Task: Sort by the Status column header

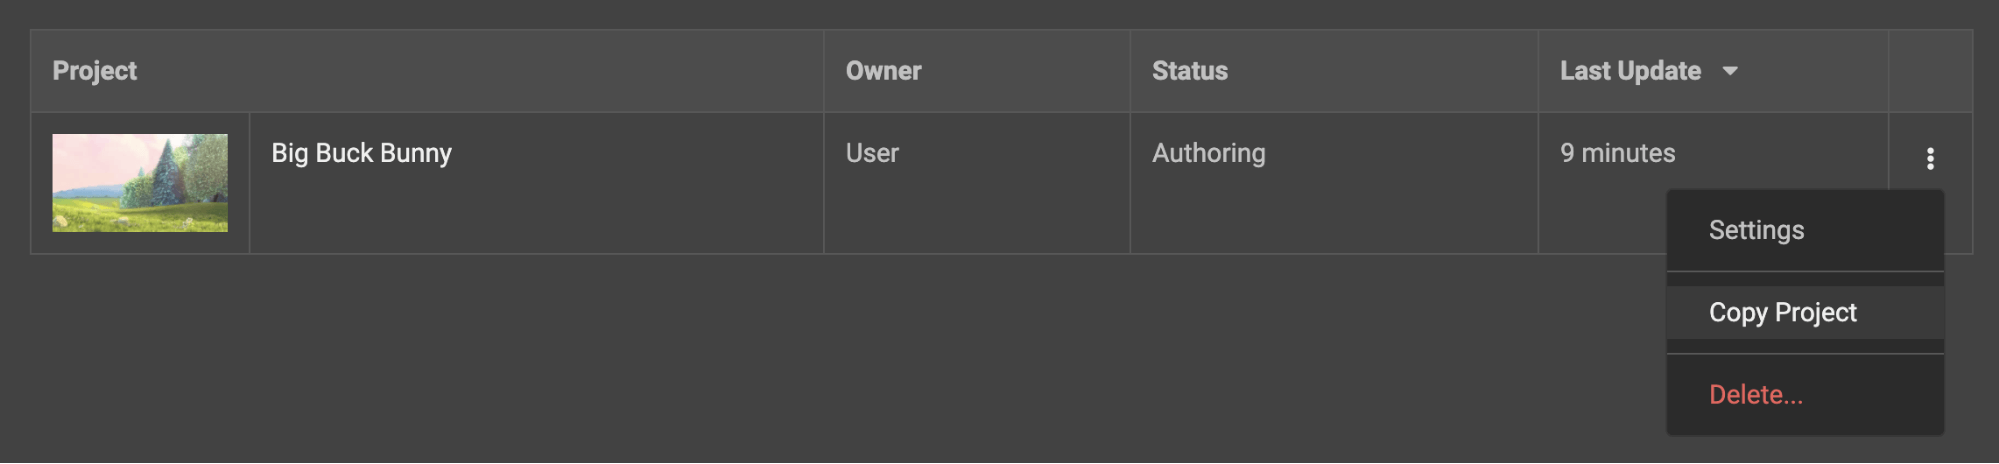Action: (1189, 71)
